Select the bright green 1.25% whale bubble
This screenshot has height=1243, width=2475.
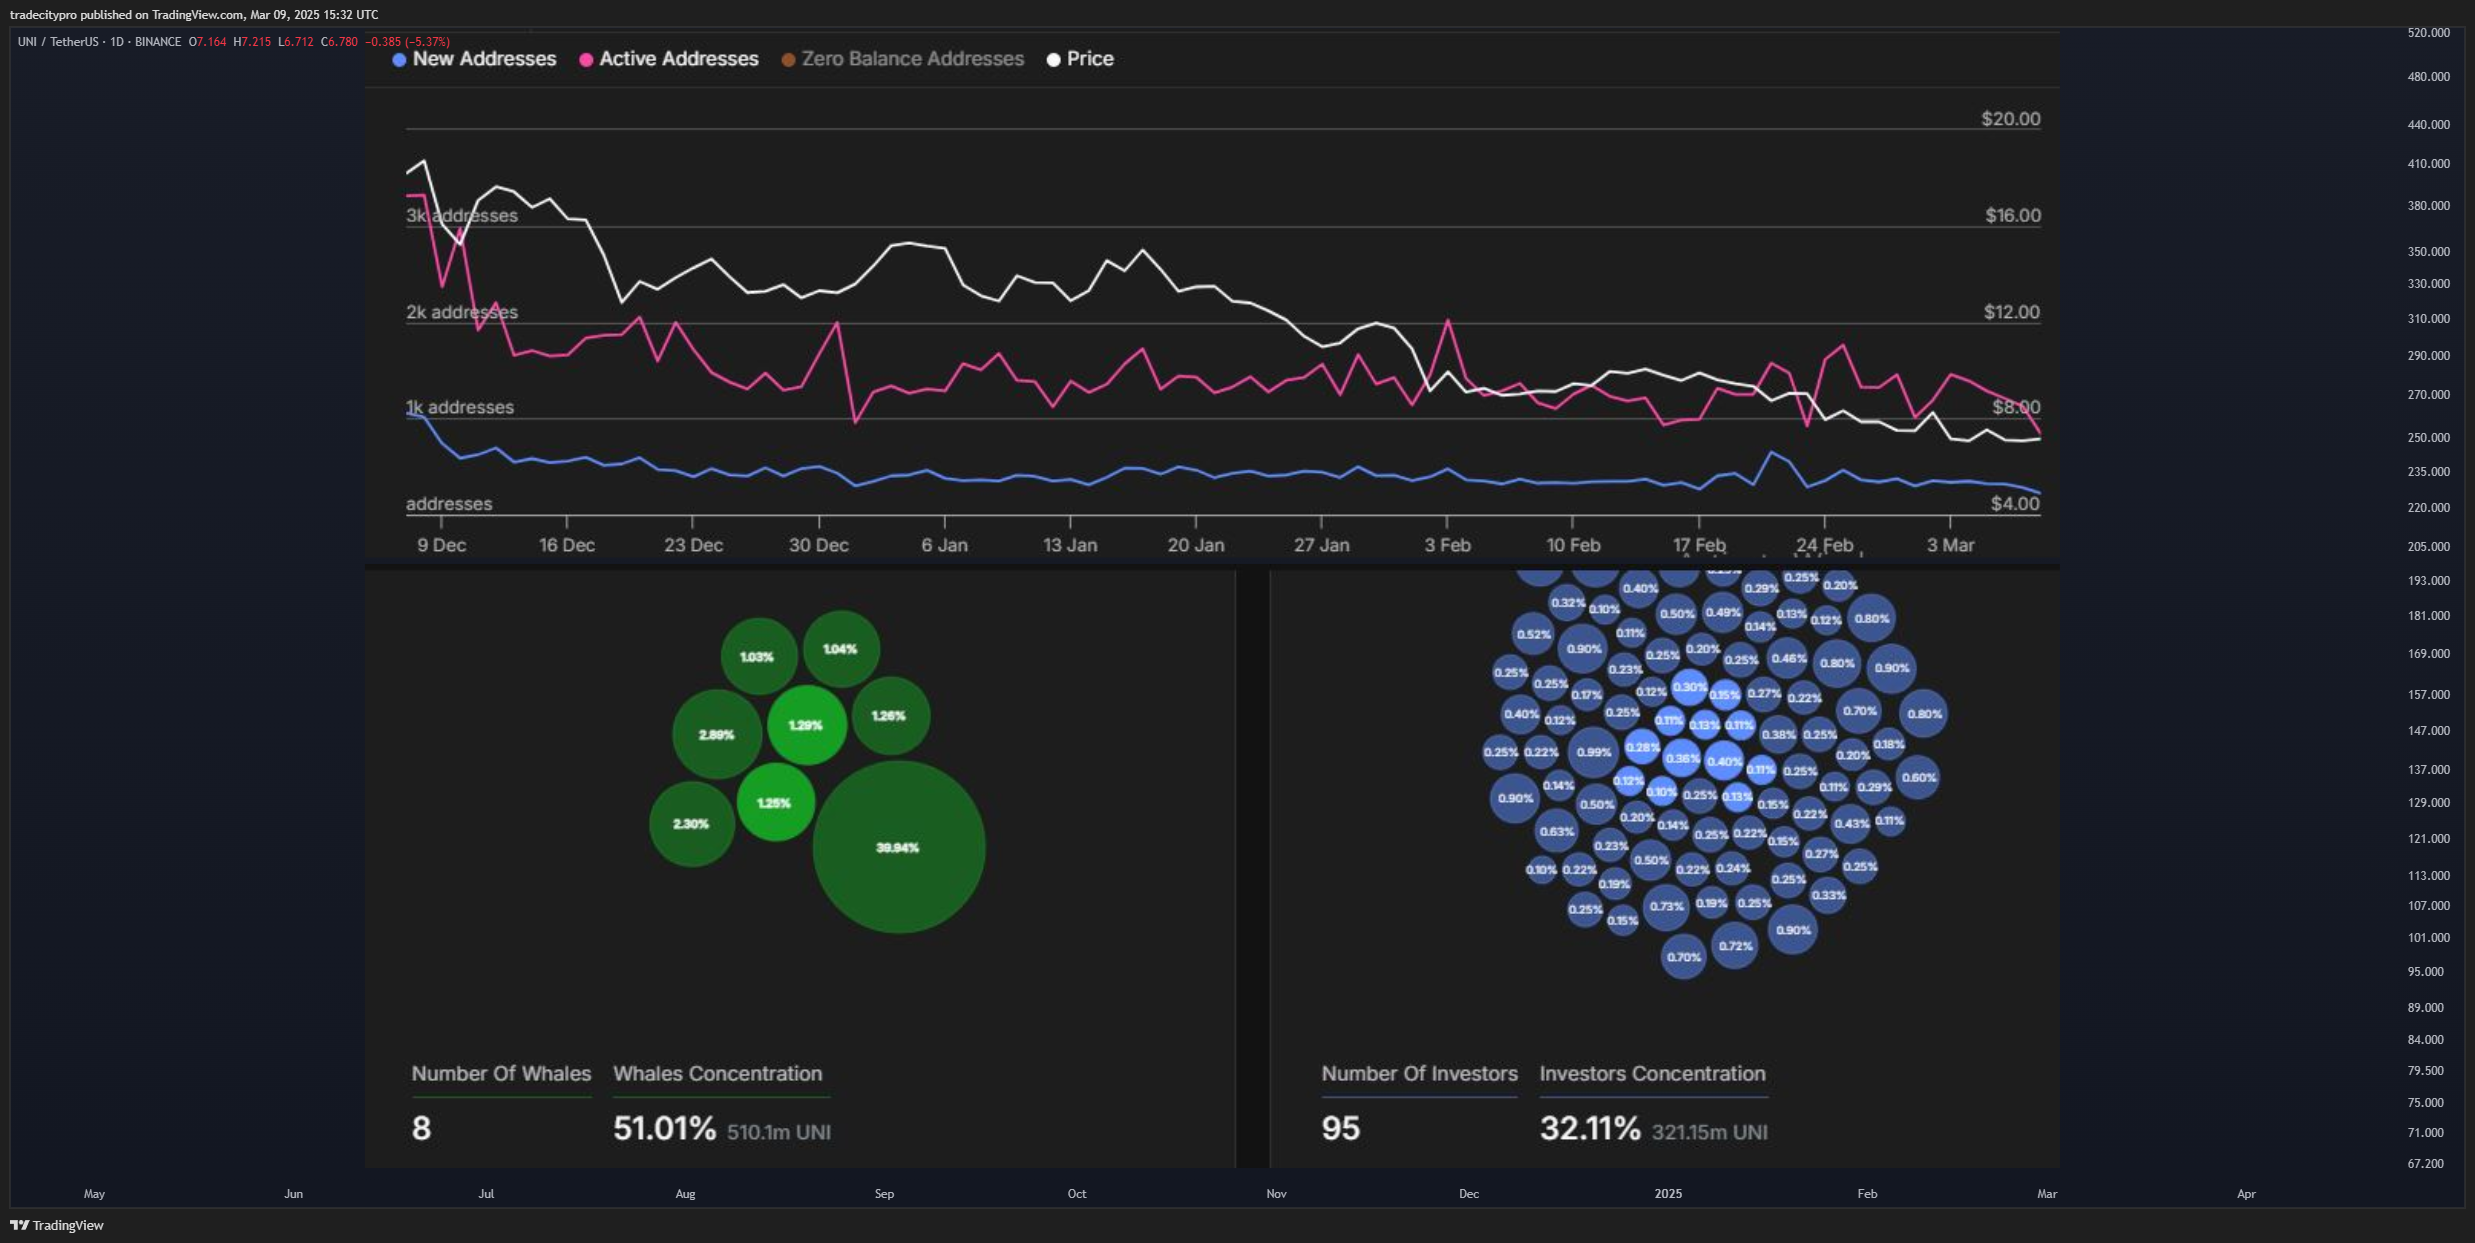tap(775, 802)
